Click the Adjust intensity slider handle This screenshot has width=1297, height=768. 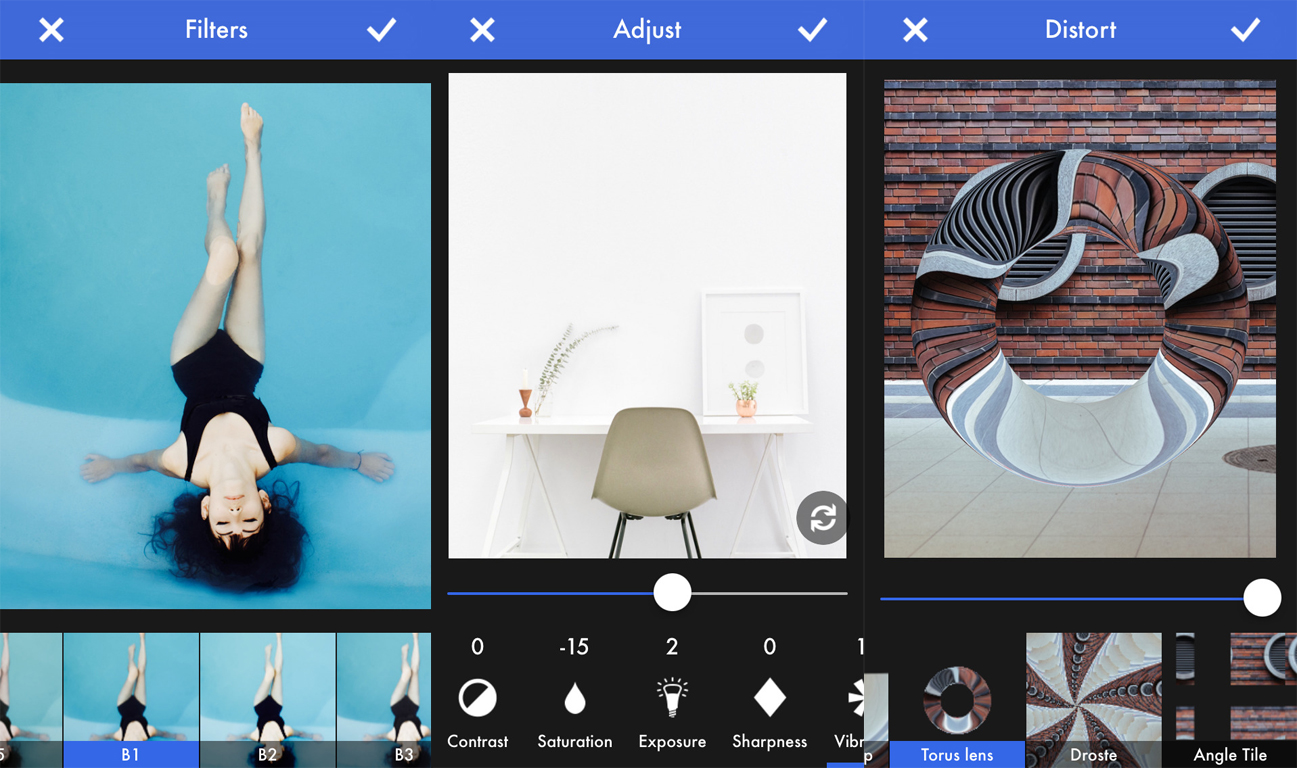click(x=672, y=593)
